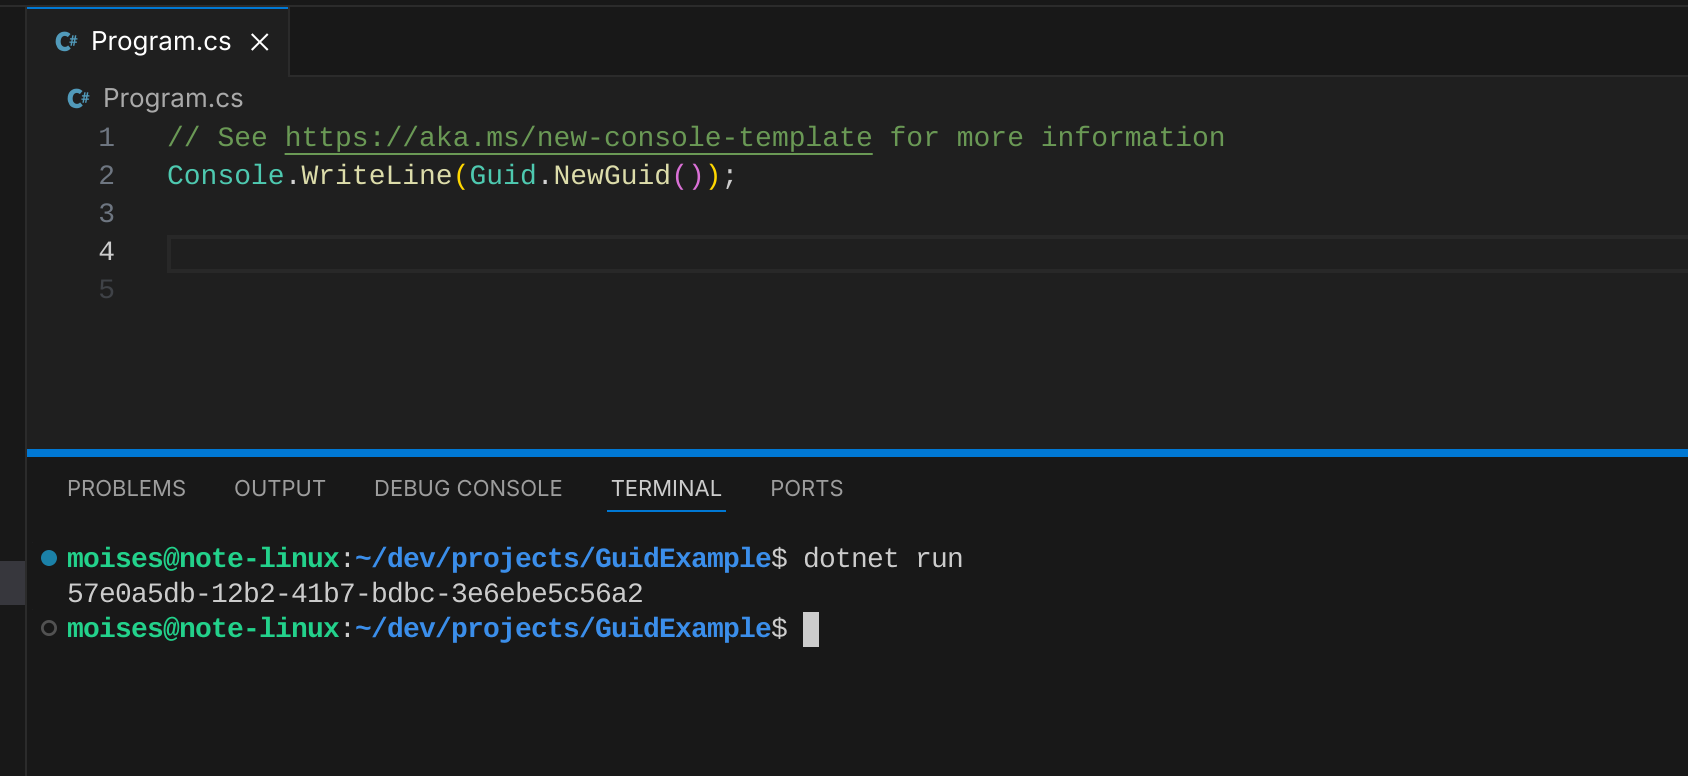
Task: Click the 'for more information' comment text
Action: (x=1057, y=137)
